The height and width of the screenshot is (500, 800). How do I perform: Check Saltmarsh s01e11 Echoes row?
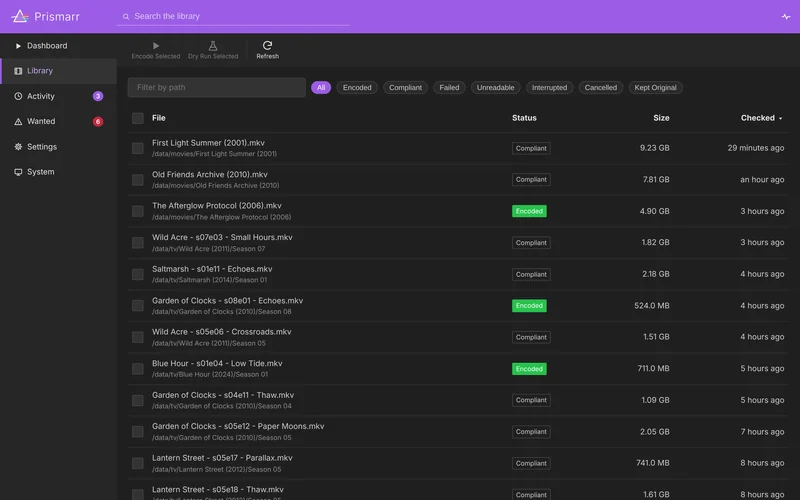point(138,274)
